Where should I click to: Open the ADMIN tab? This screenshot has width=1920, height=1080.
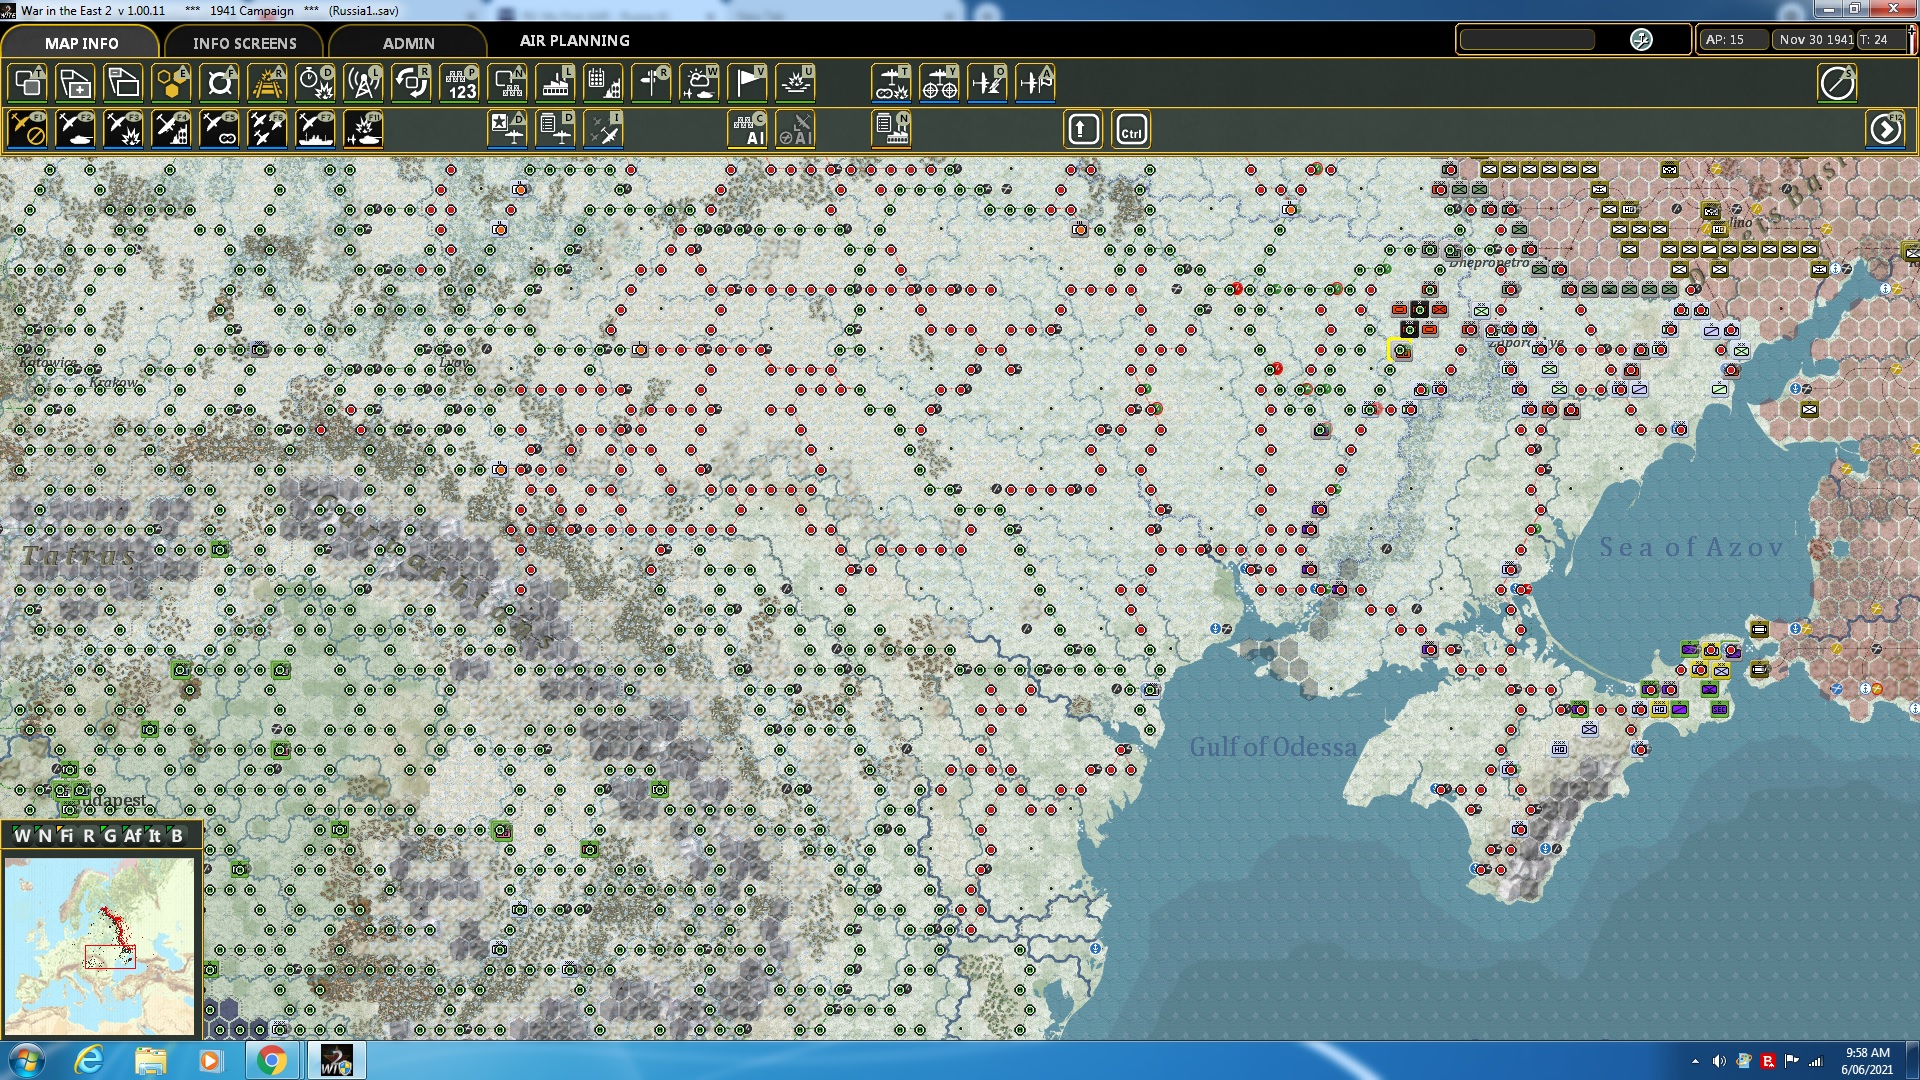tap(408, 43)
